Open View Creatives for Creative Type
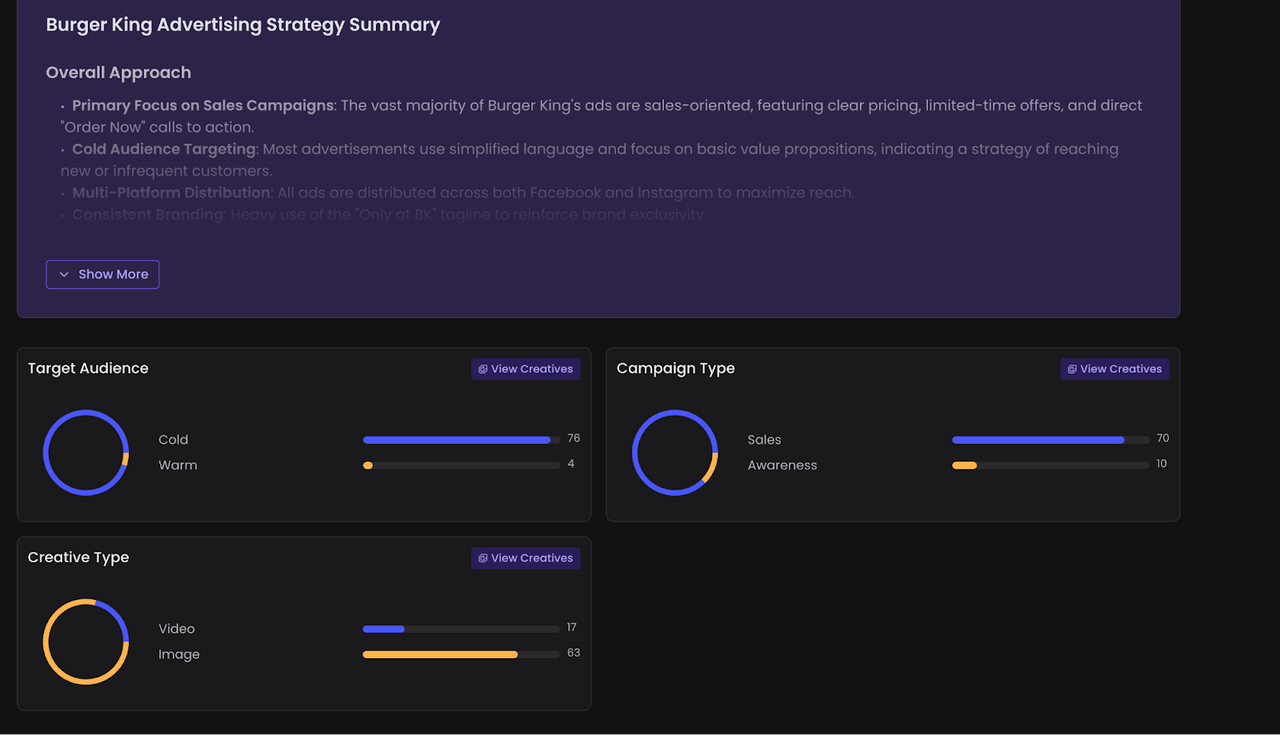Image resolution: width=1280 pixels, height=735 pixels. coord(525,558)
